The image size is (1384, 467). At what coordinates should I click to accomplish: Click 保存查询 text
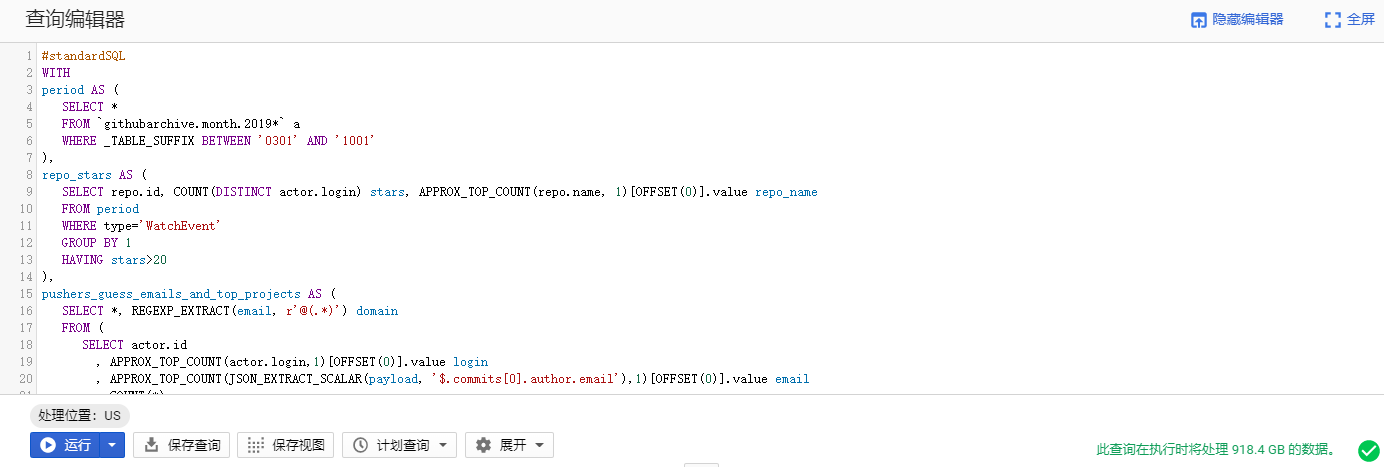[x=196, y=445]
